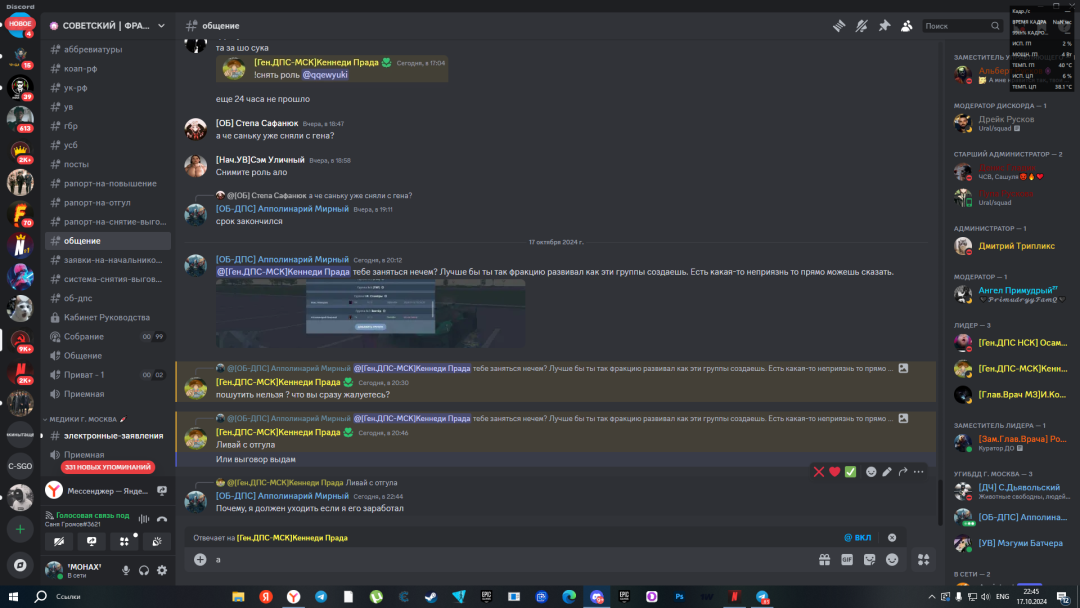The width and height of the screenshot is (1080, 608).
Task: Open the 'об-дпс' channel
Action: (x=108, y=298)
